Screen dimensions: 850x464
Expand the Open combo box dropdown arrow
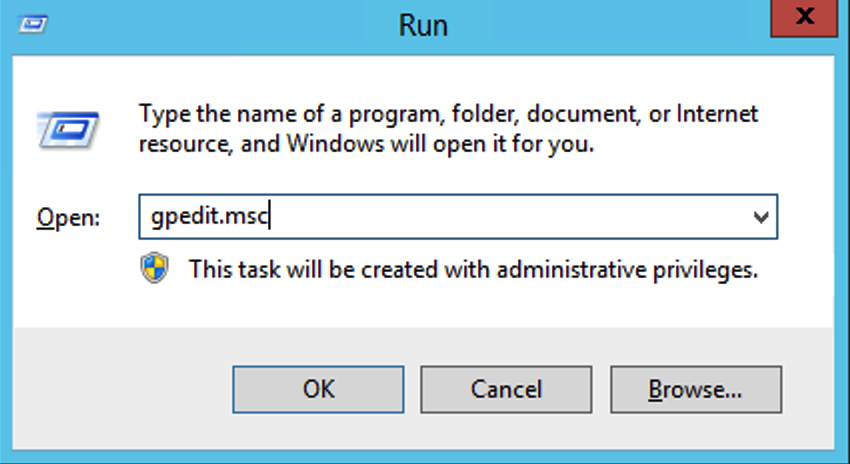(x=761, y=217)
